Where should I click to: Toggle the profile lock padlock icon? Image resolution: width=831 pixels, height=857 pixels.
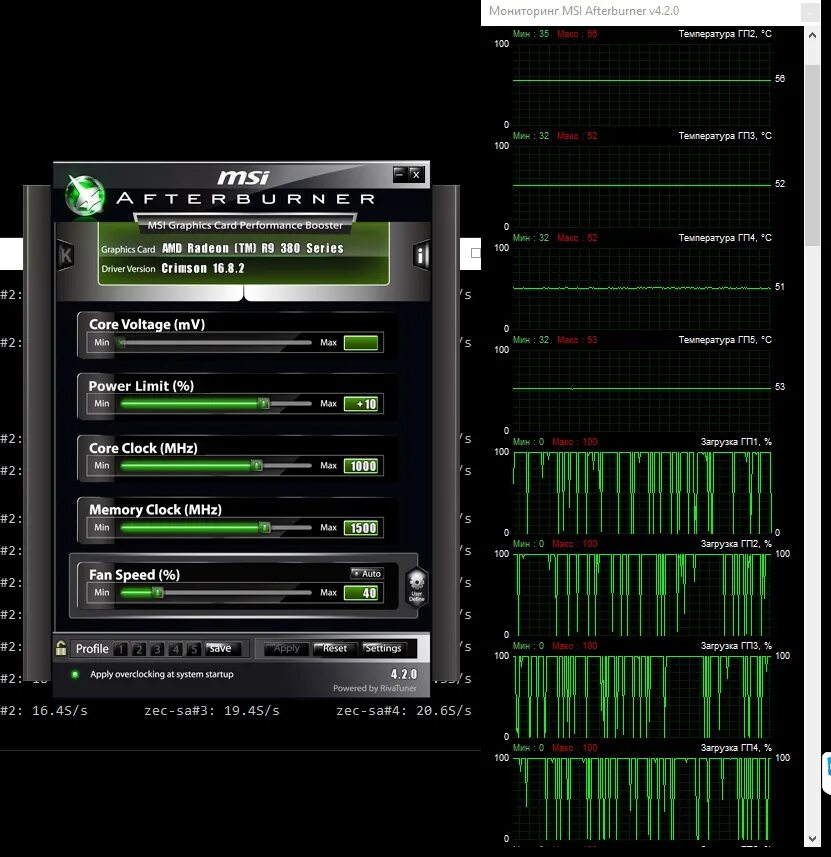click(61, 648)
